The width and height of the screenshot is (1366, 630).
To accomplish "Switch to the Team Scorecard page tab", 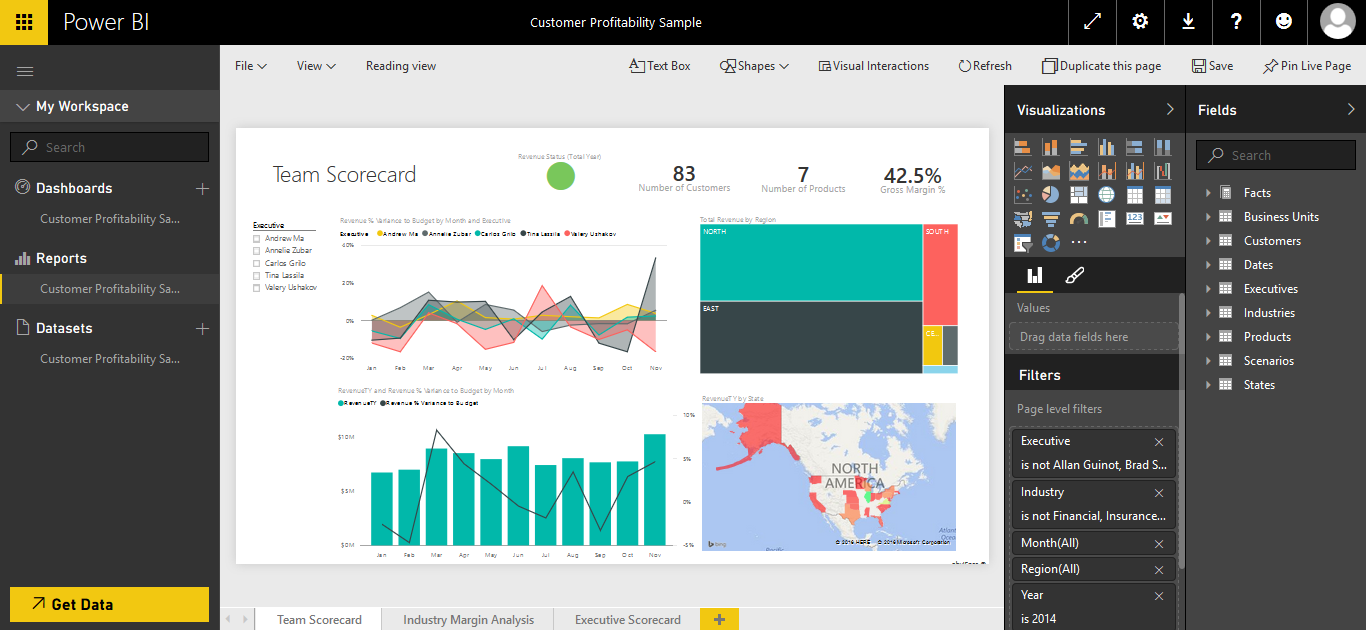I will (x=319, y=619).
